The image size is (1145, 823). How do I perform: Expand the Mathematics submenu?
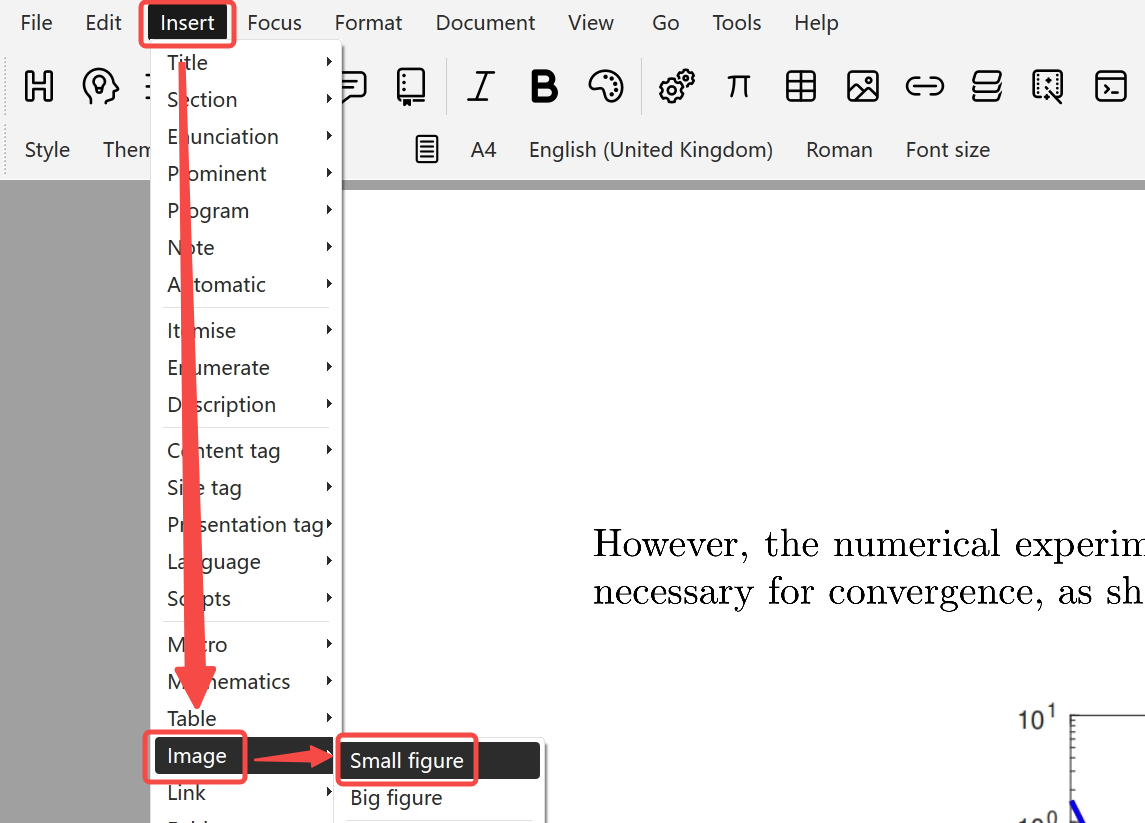pos(247,682)
